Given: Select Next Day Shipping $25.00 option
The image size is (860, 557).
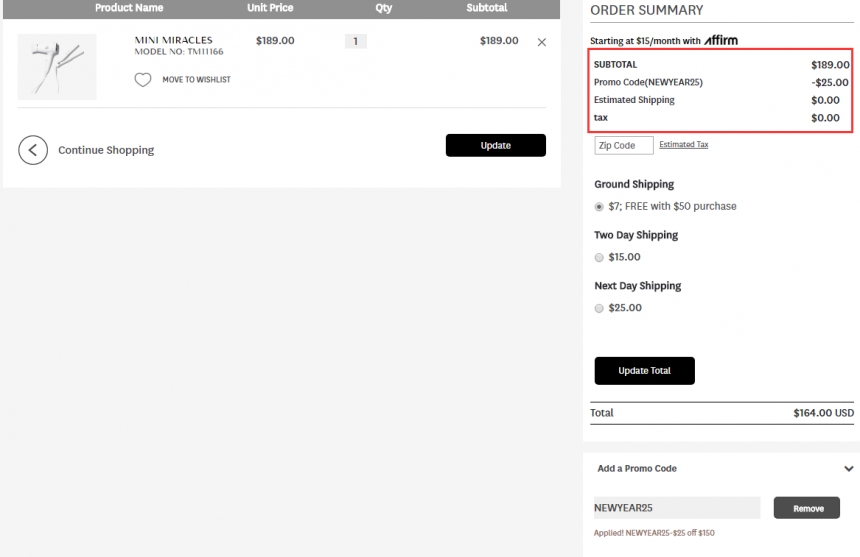Looking at the screenshot, I should 600,308.
